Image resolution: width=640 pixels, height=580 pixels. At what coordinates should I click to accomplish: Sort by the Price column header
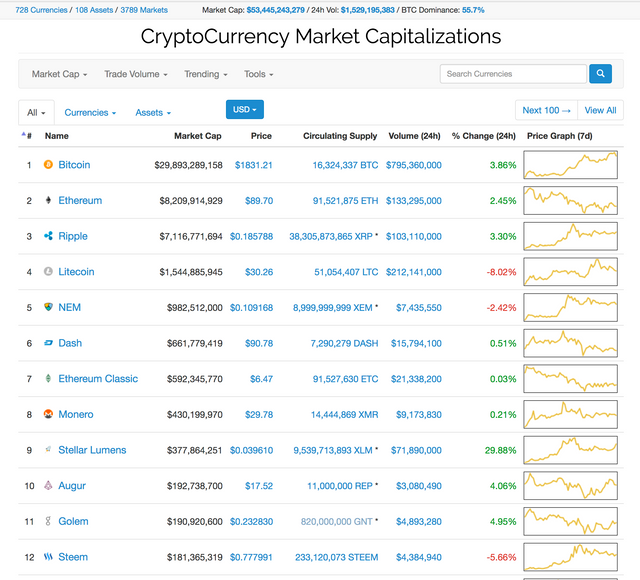(x=261, y=136)
